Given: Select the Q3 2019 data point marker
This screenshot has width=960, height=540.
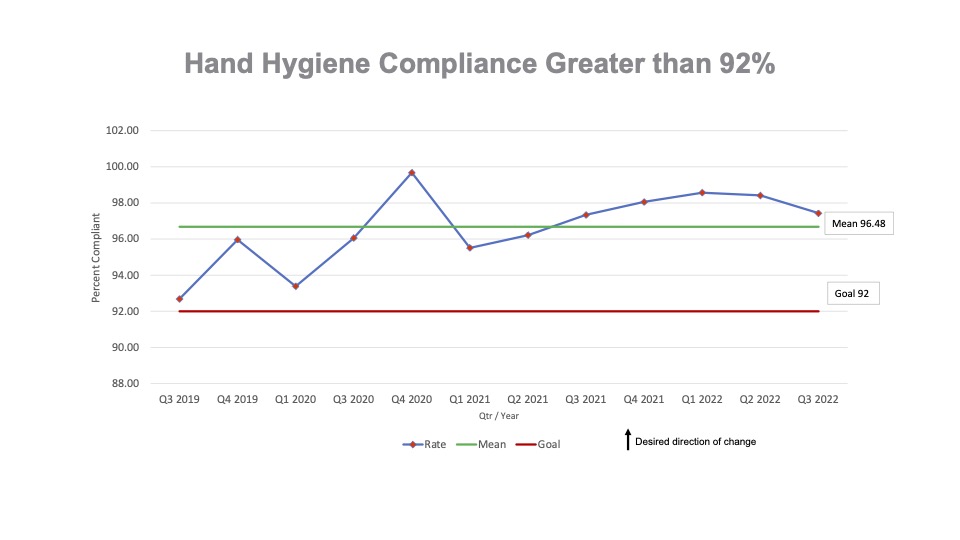Looking at the screenshot, I should 180,299.
